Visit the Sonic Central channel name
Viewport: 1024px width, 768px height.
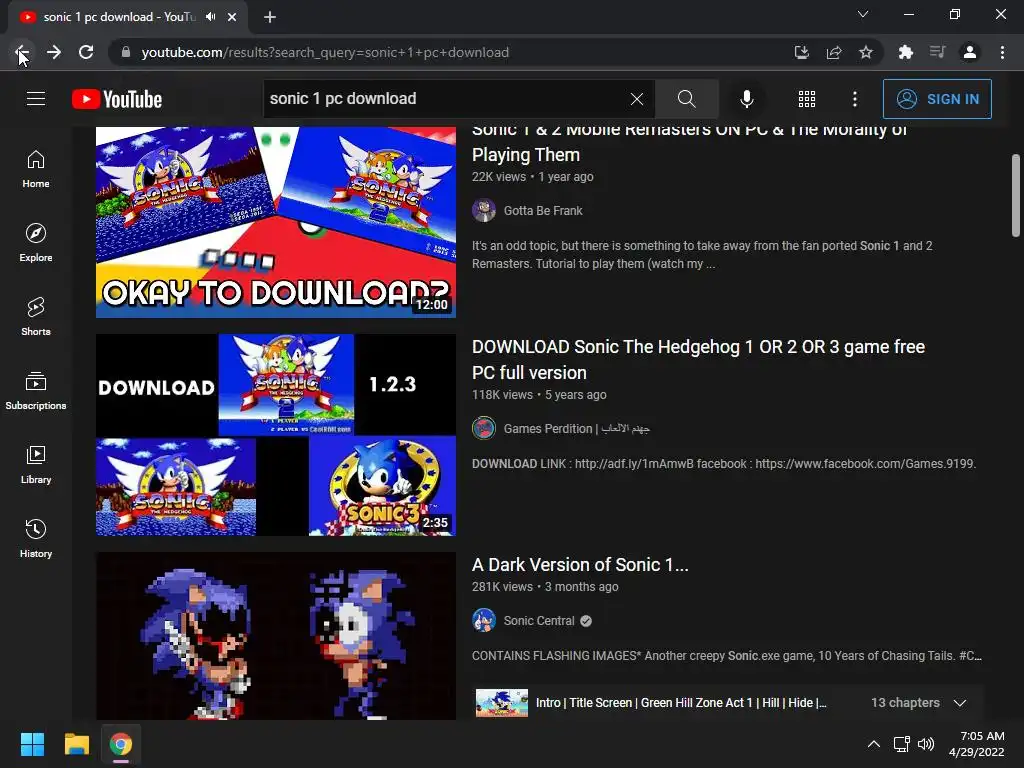tap(539, 621)
